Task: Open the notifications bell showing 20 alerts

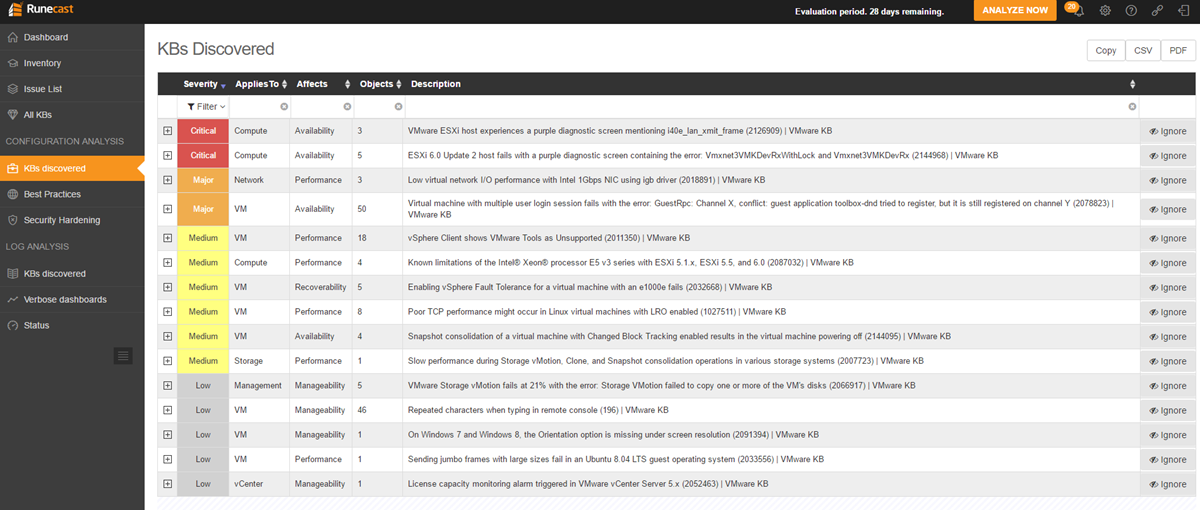Action: click(x=1076, y=10)
